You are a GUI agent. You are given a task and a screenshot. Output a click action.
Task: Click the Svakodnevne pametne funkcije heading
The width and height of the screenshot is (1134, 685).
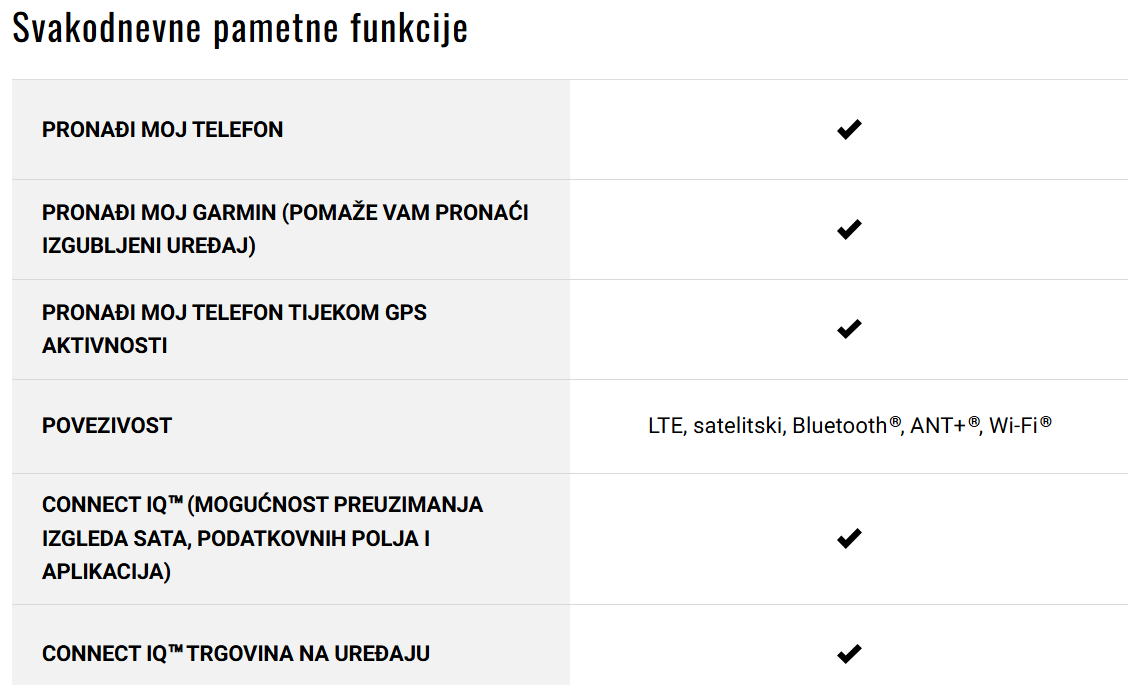pyautogui.click(x=240, y=27)
